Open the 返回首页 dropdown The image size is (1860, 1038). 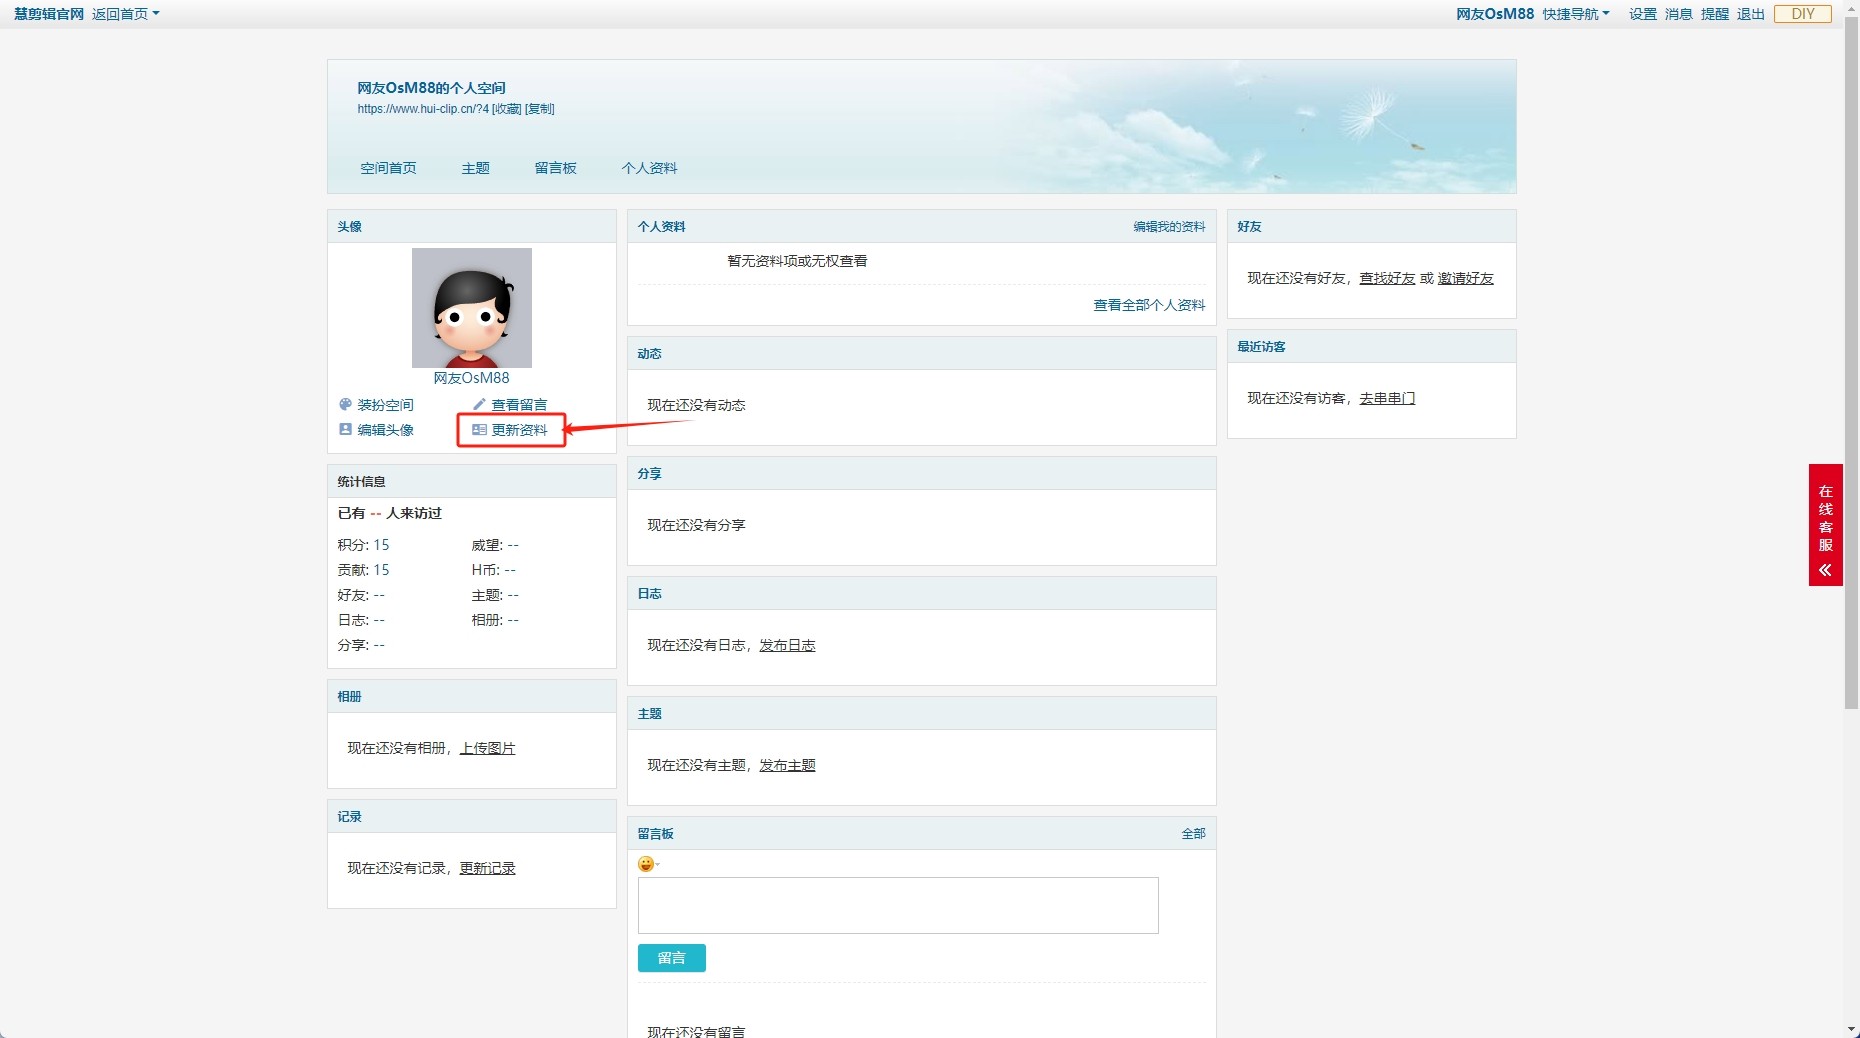126,14
